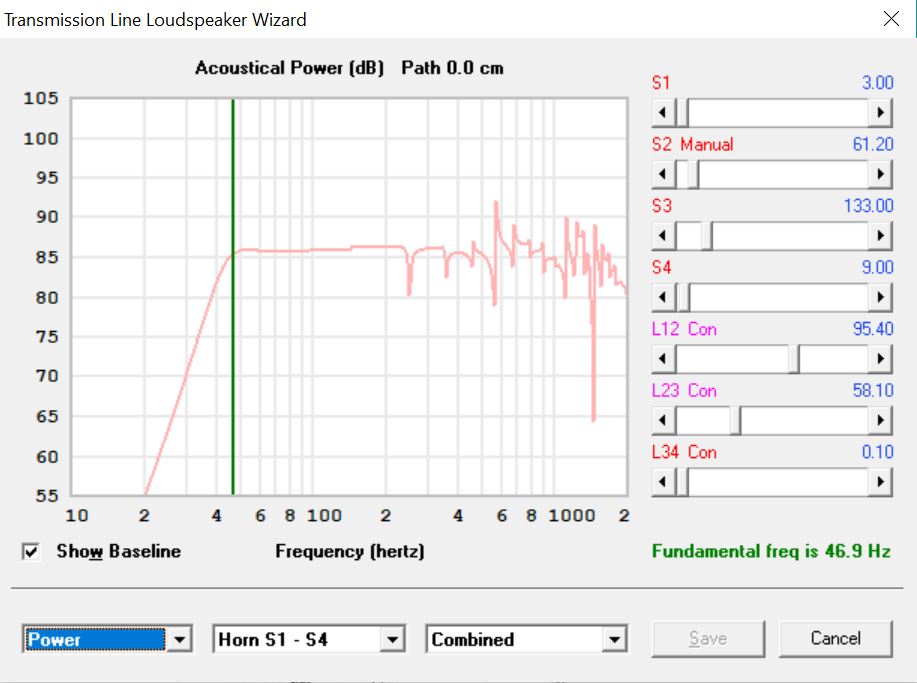Click the S4 value 9.00
Screen dimensions: 917x683
[x=877, y=267]
